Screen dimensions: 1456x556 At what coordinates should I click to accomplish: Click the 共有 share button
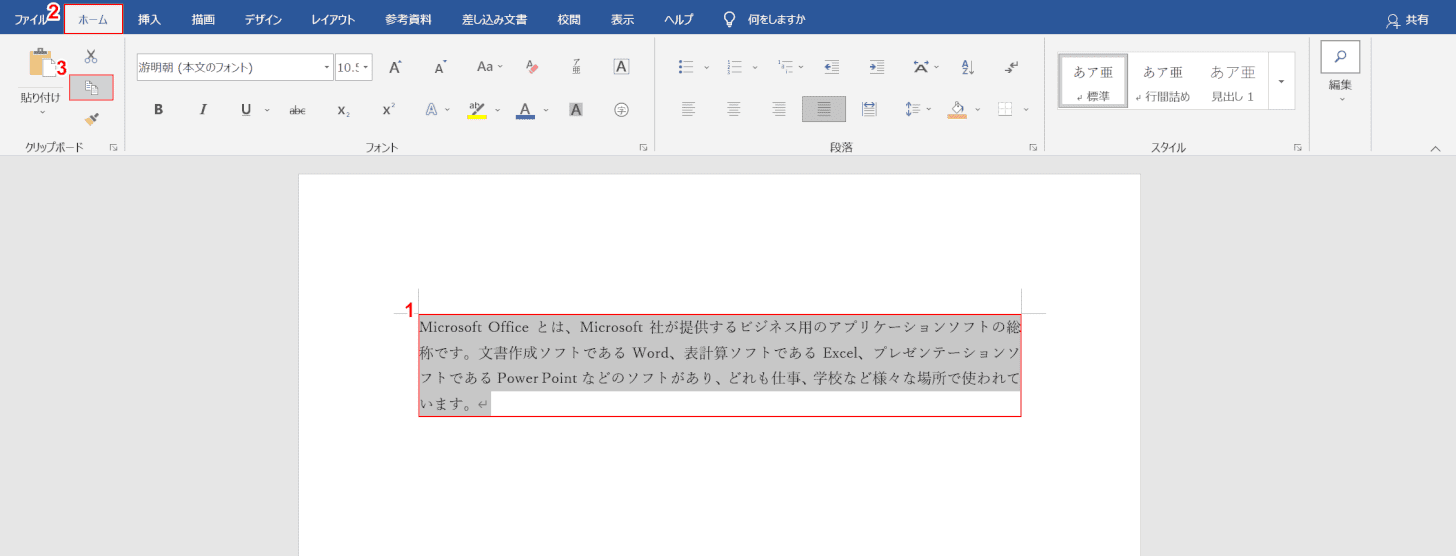tap(1407, 19)
